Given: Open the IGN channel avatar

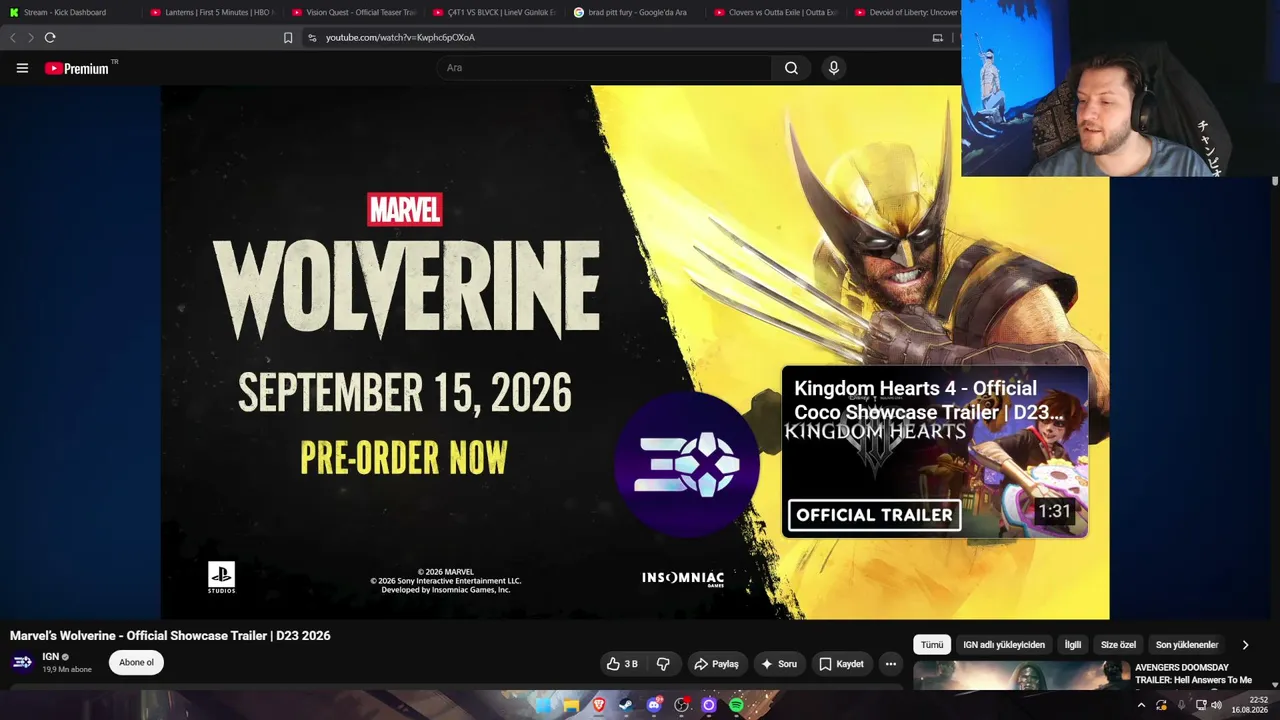Looking at the screenshot, I should tap(22, 662).
